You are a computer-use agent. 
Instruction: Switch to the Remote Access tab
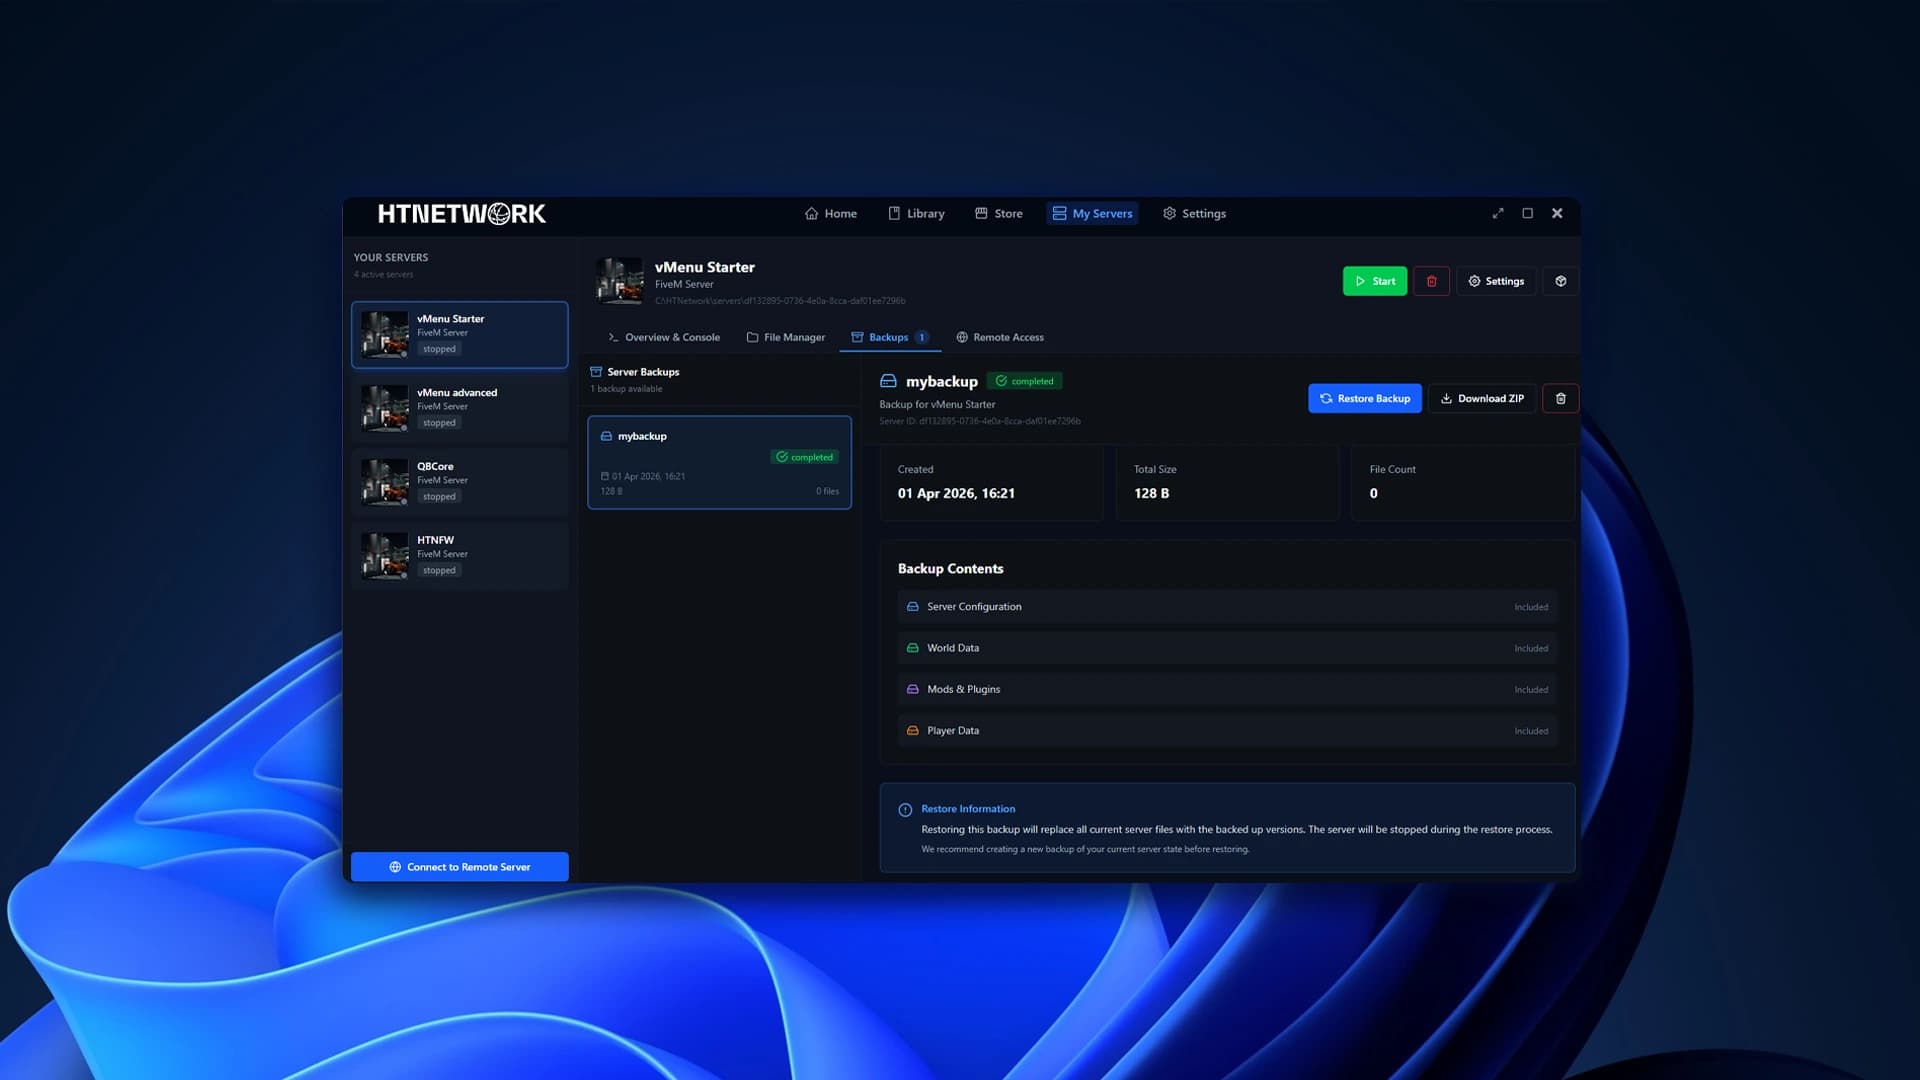(1000, 337)
